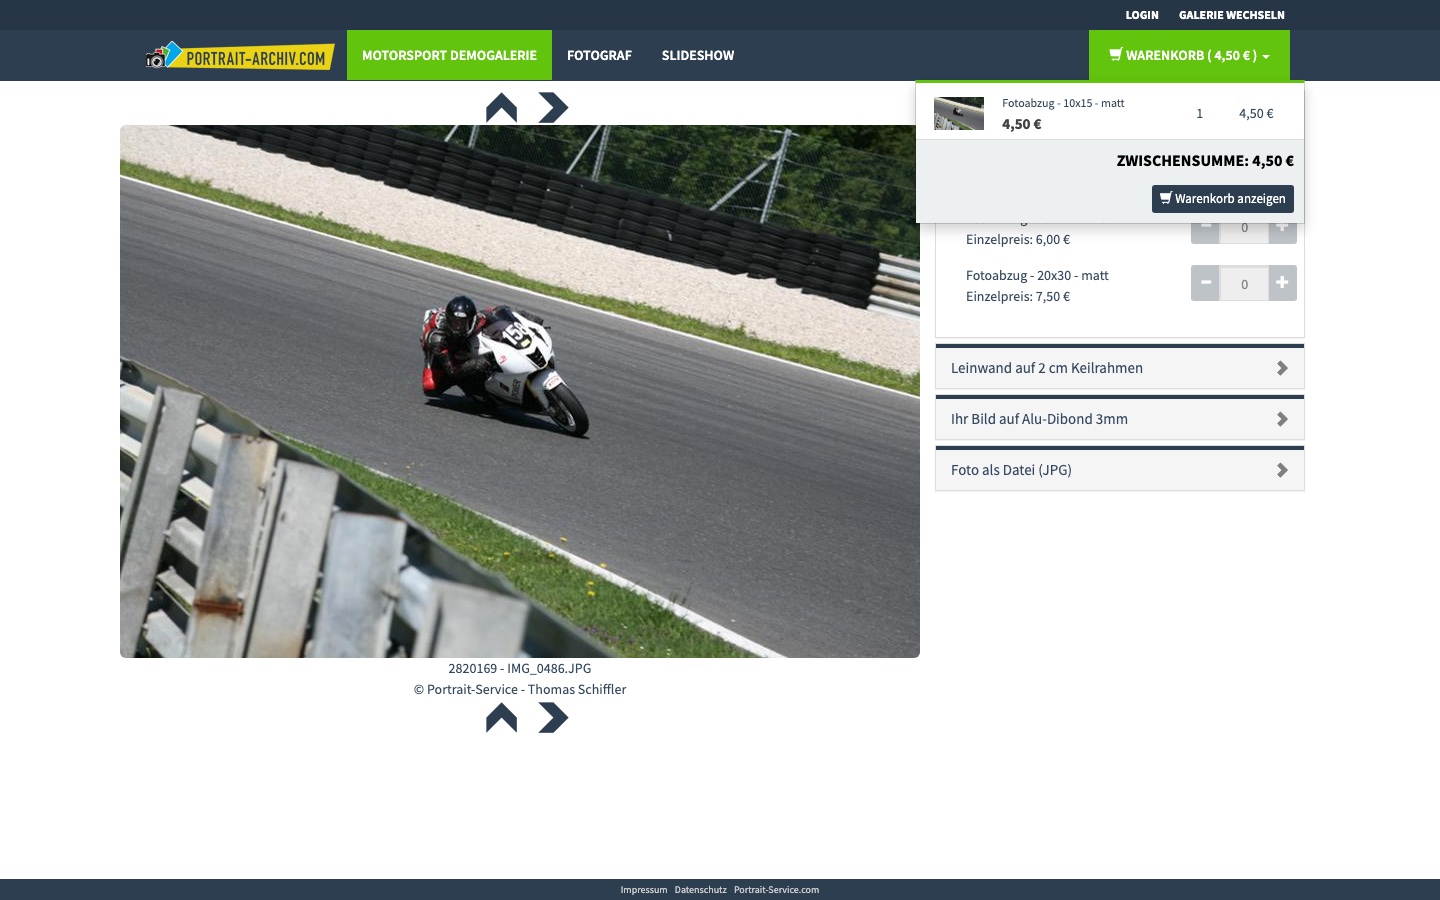The height and width of the screenshot is (900, 1440).
Task: Click Zwischensumme: 4,50 € text
Action: (x=1205, y=160)
